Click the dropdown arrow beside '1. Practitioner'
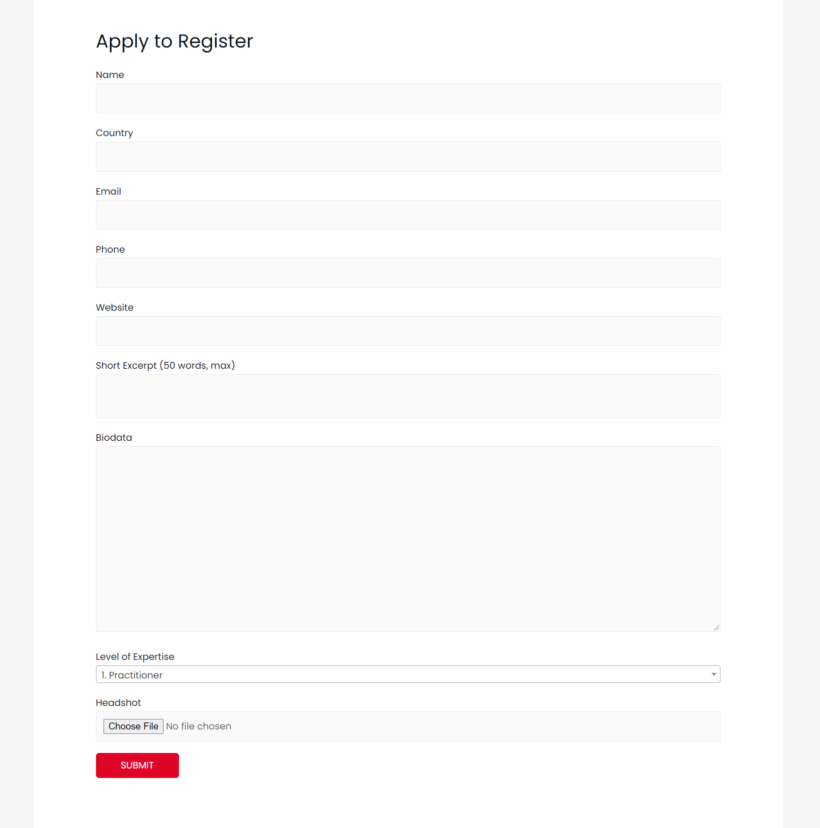 pyautogui.click(x=712, y=674)
